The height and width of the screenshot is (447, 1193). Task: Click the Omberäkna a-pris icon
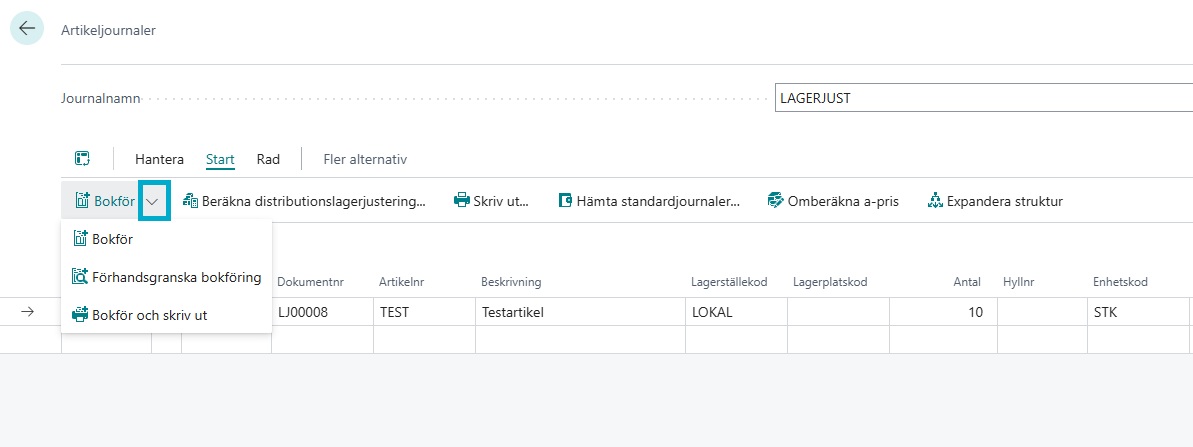coord(775,201)
